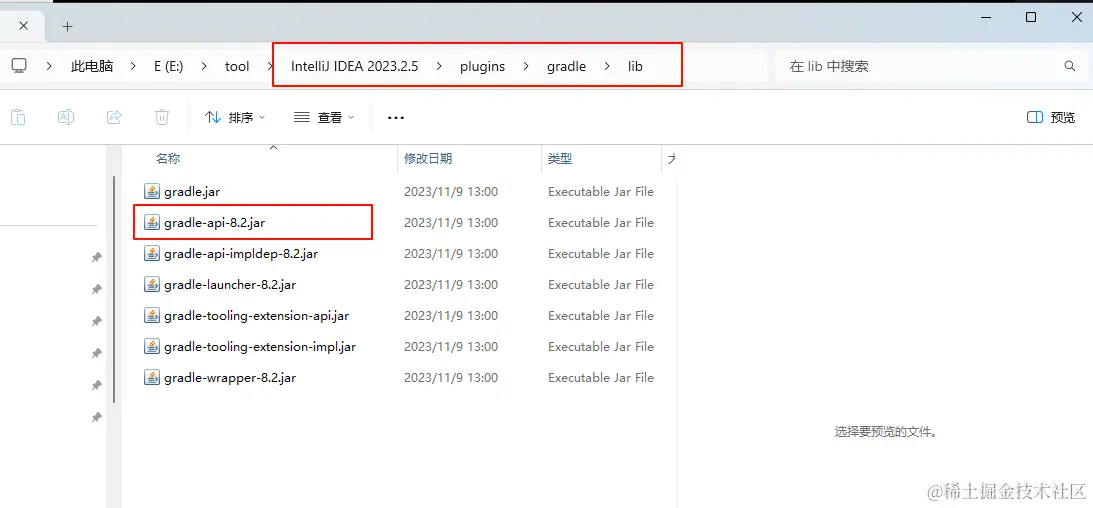This screenshot has height=508, width=1093.
Task: Go to tool folder breadcrumb
Action: click(237, 66)
